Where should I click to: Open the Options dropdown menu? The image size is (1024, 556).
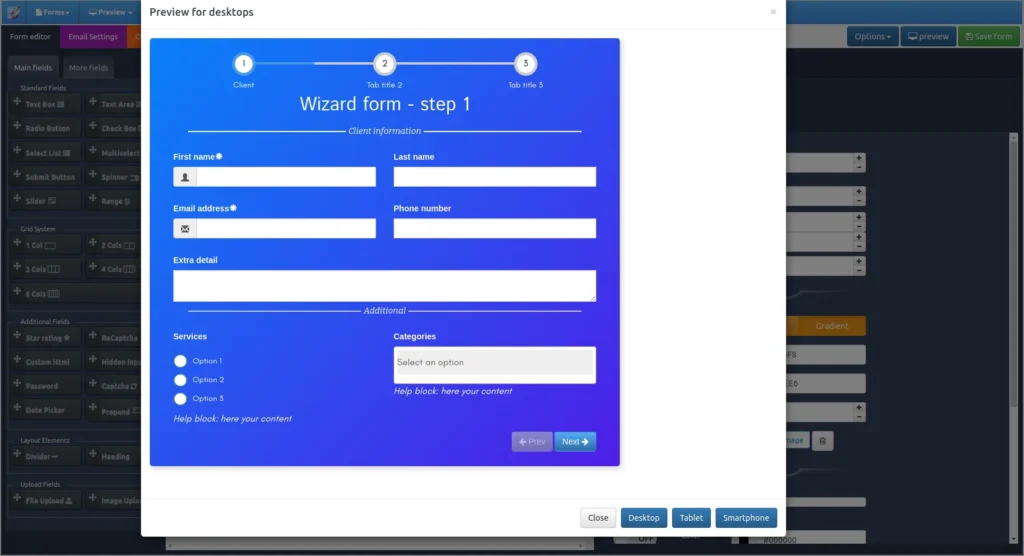(872, 37)
